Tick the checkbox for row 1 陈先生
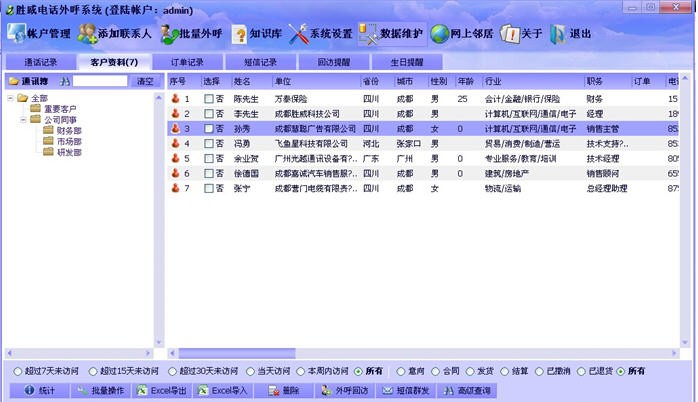 tap(208, 99)
